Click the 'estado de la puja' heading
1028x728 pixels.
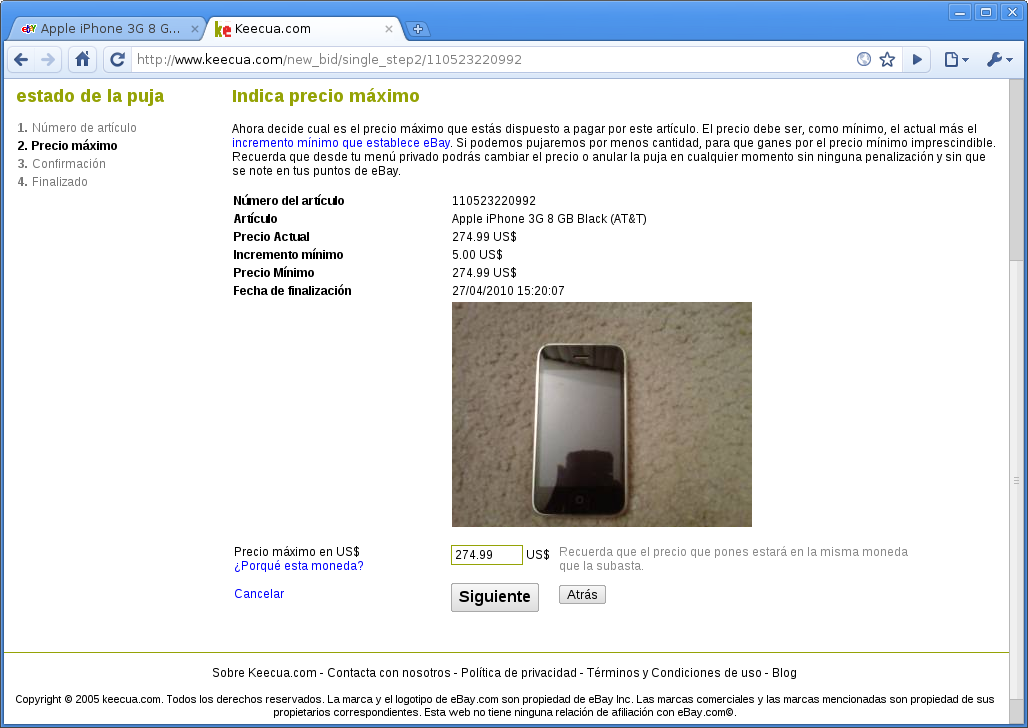[90, 96]
